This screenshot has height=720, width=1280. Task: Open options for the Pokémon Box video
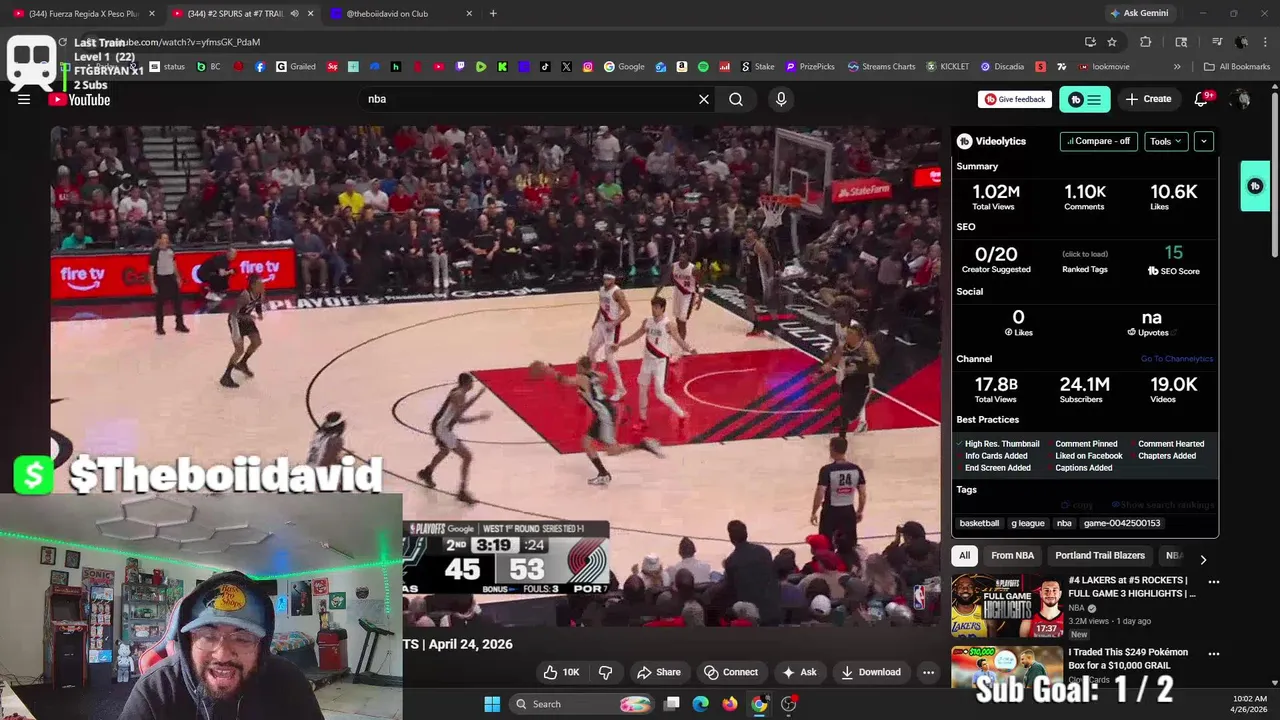[1214, 653]
